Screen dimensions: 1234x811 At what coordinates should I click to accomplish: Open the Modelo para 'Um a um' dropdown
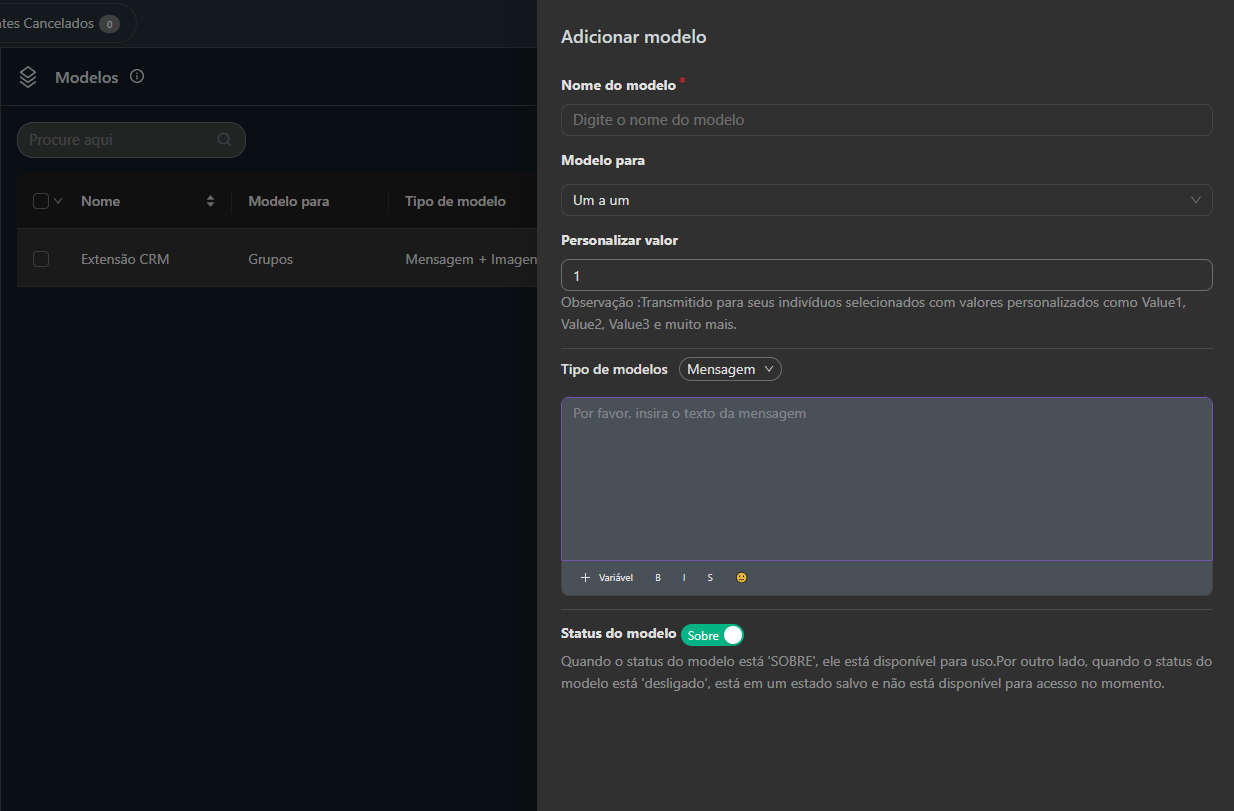click(x=886, y=200)
